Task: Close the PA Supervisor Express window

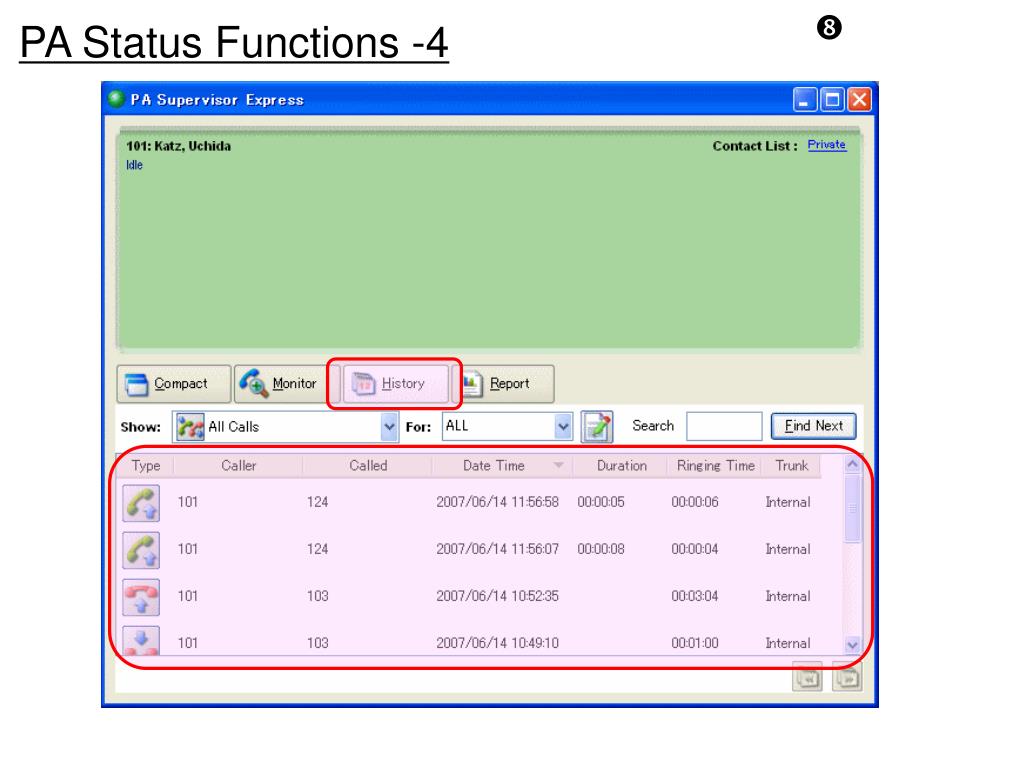Action: click(x=859, y=100)
